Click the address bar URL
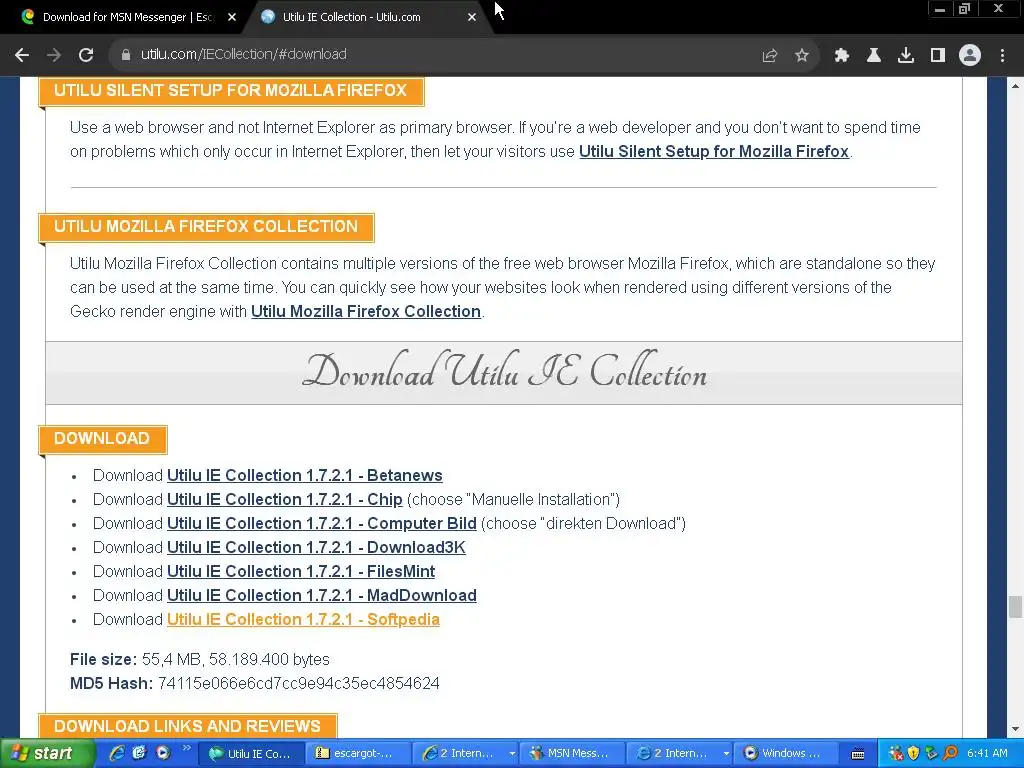Screen dimensions: 1024x768 (244, 55)
